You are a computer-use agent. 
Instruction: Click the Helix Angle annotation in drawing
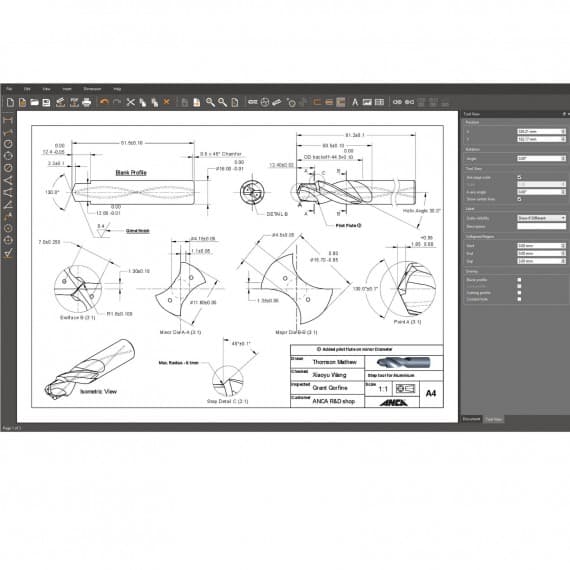[x=422, y=211]
